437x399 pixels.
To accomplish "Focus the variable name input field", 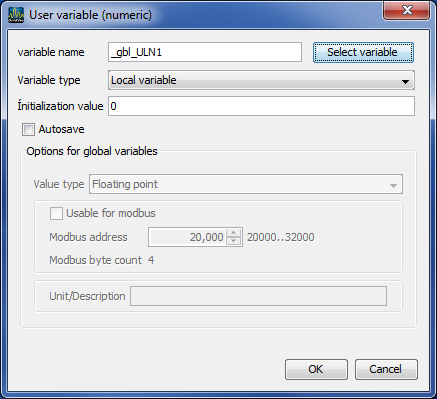I will tap(205, 52).
